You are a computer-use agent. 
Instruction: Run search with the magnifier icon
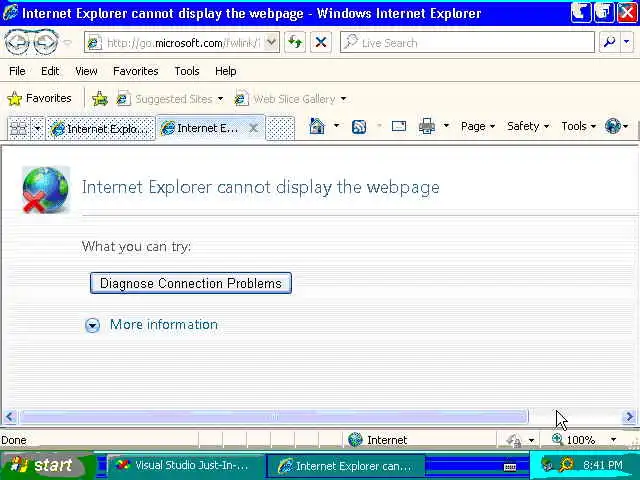tap(609, 42)
